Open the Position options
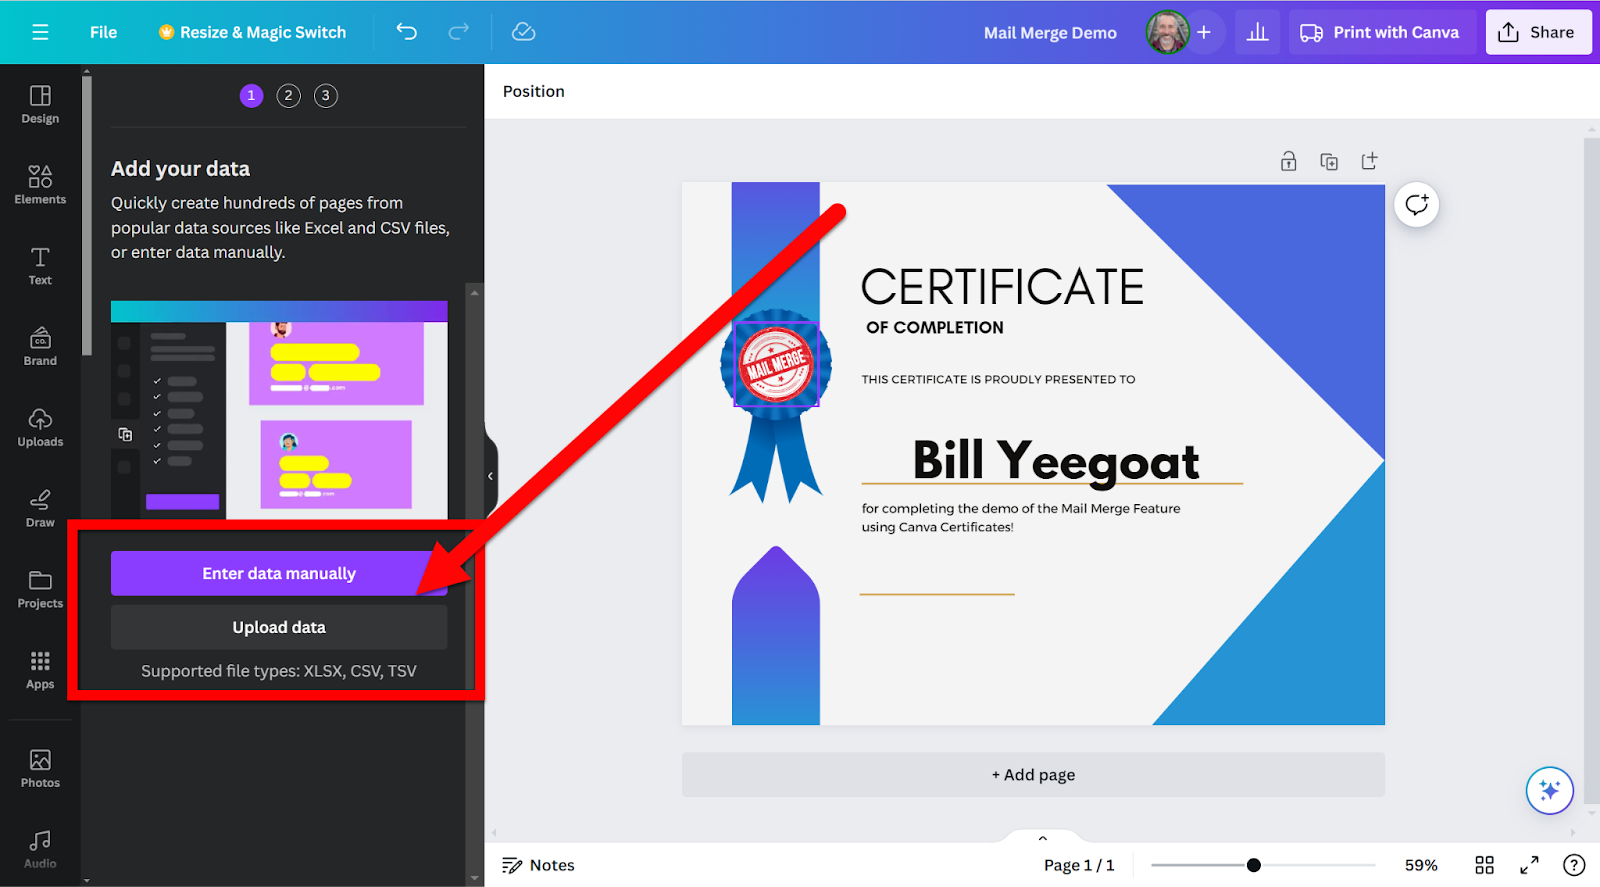1600x887 pixels. (x=534, y=91)
